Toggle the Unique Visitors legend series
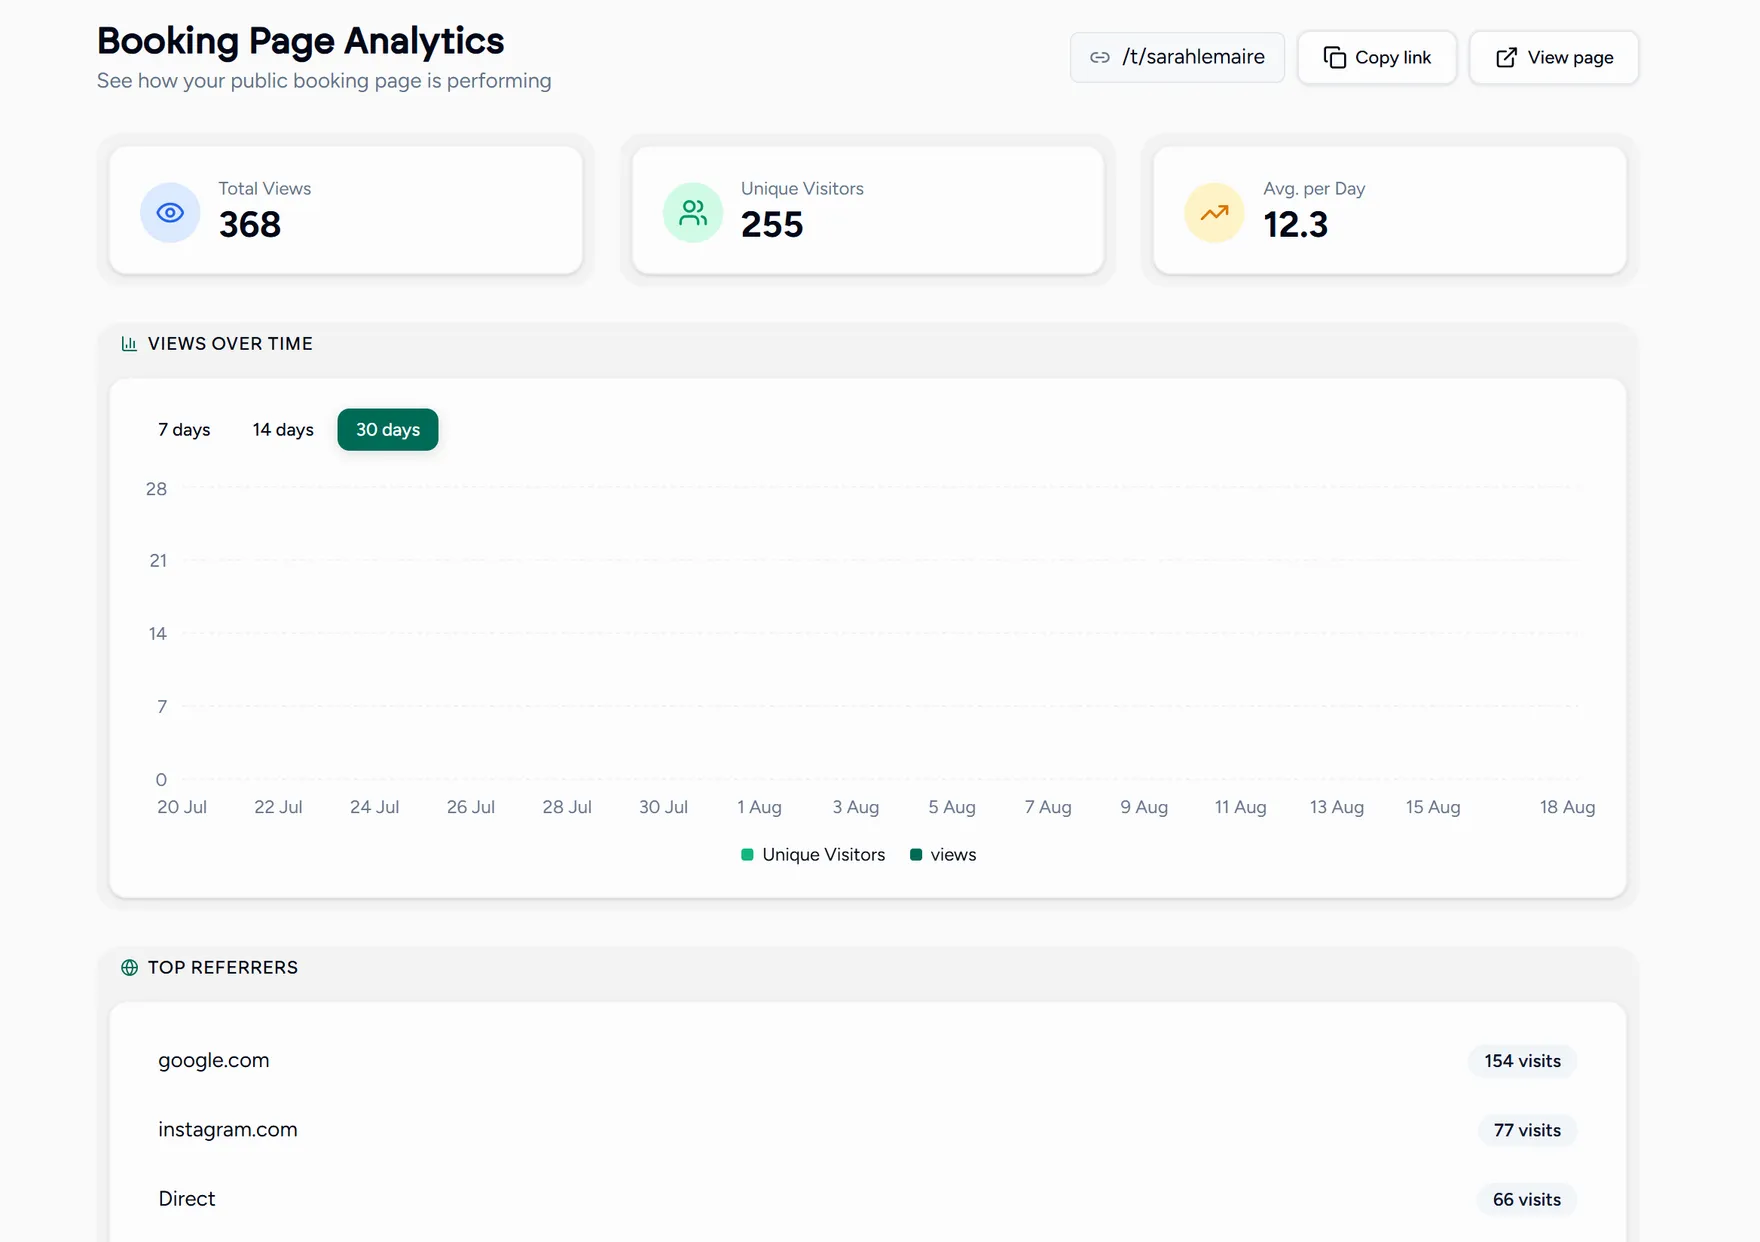Image resolution: width=1760 pixels, height=1242 pixels. click(x=813, y=854)
